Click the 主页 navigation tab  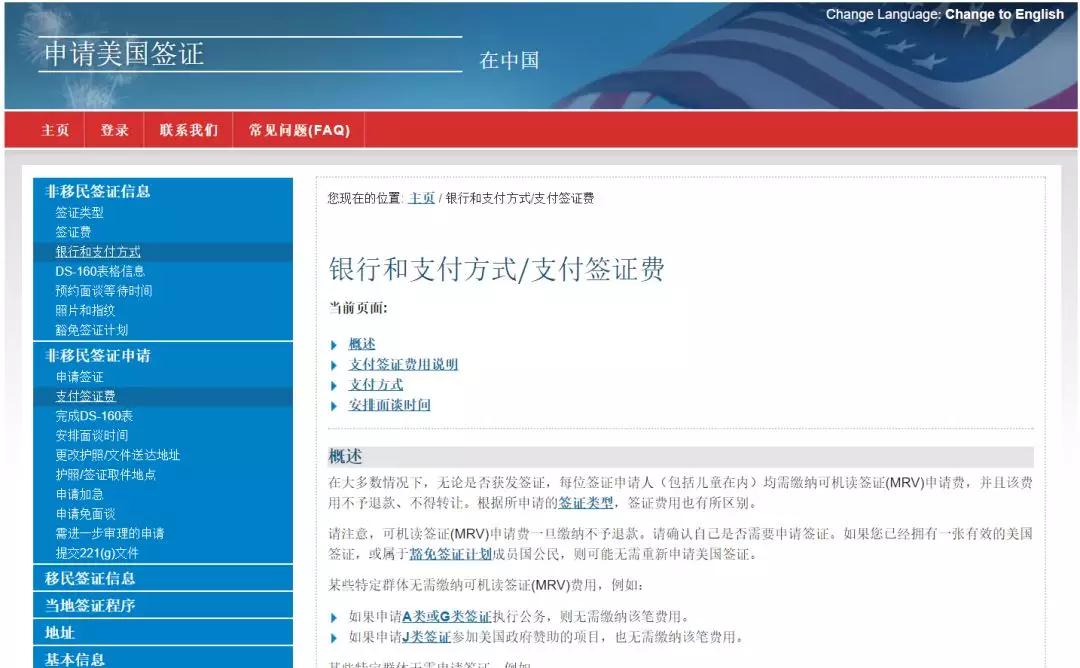tap(55, 130)
